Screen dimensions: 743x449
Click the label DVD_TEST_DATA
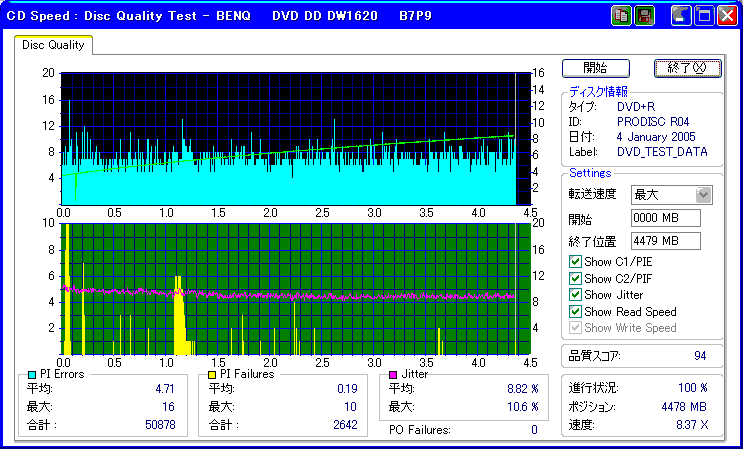tap(662, 152)
